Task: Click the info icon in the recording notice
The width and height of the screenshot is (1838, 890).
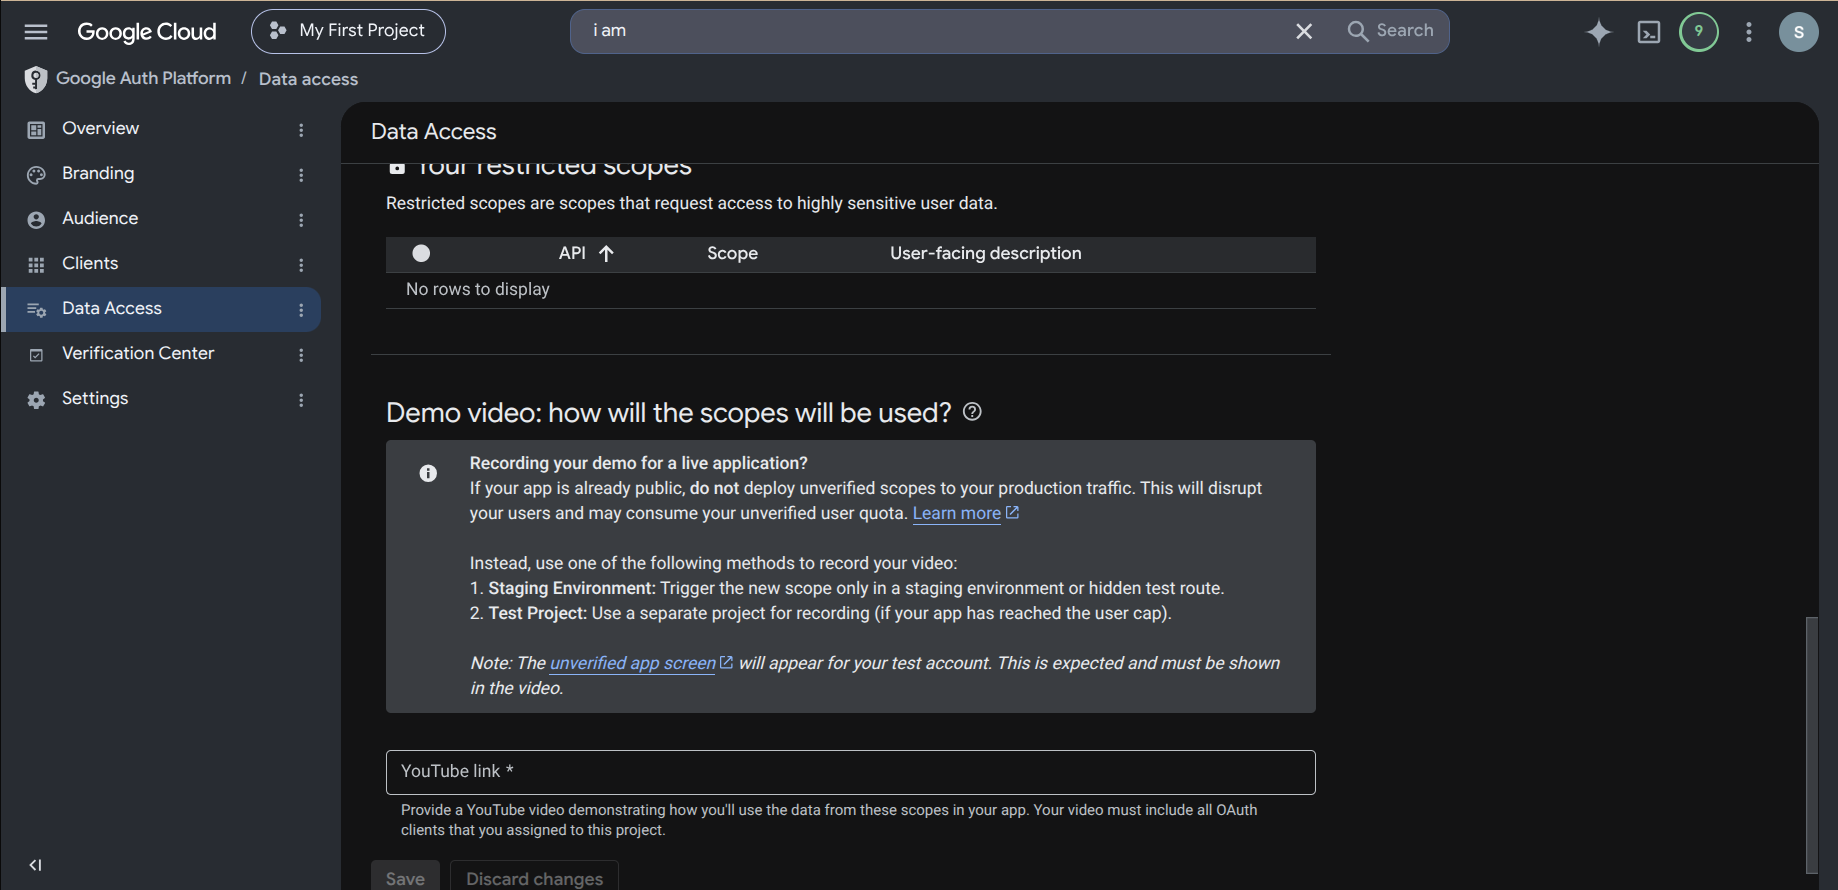Action: (428, 473)
